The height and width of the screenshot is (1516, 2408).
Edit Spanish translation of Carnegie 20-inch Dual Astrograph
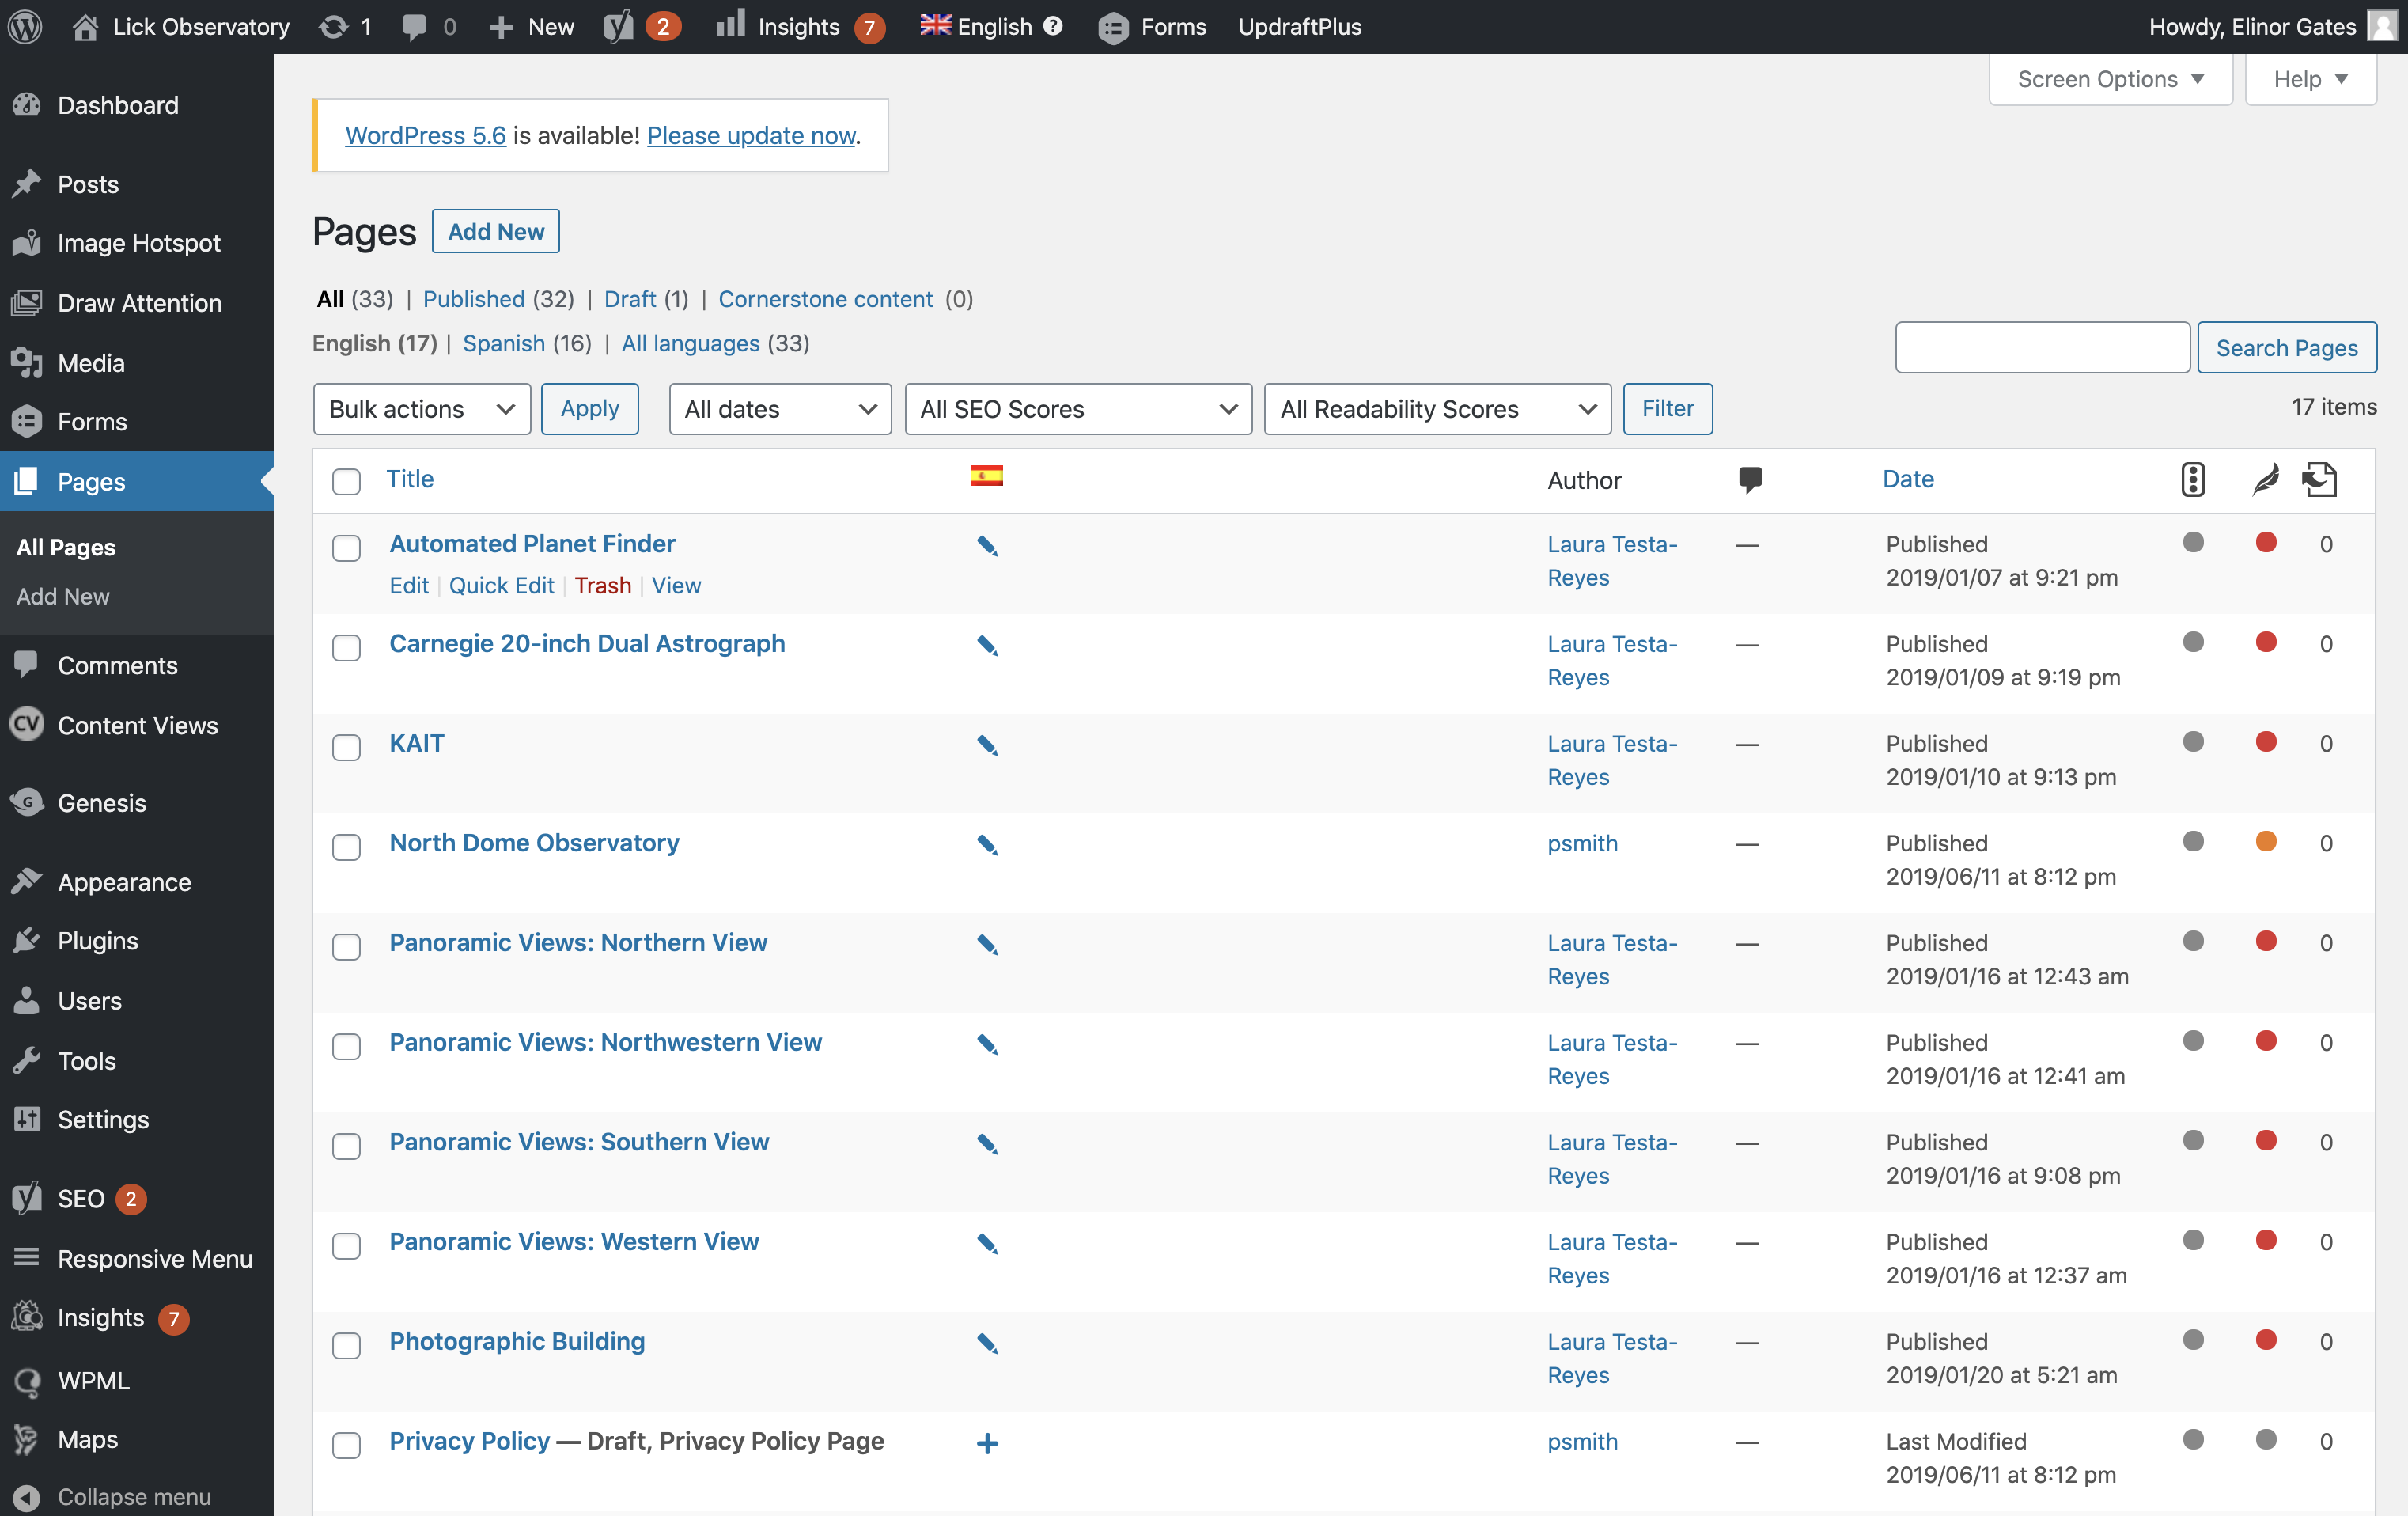tap(988, 646)
